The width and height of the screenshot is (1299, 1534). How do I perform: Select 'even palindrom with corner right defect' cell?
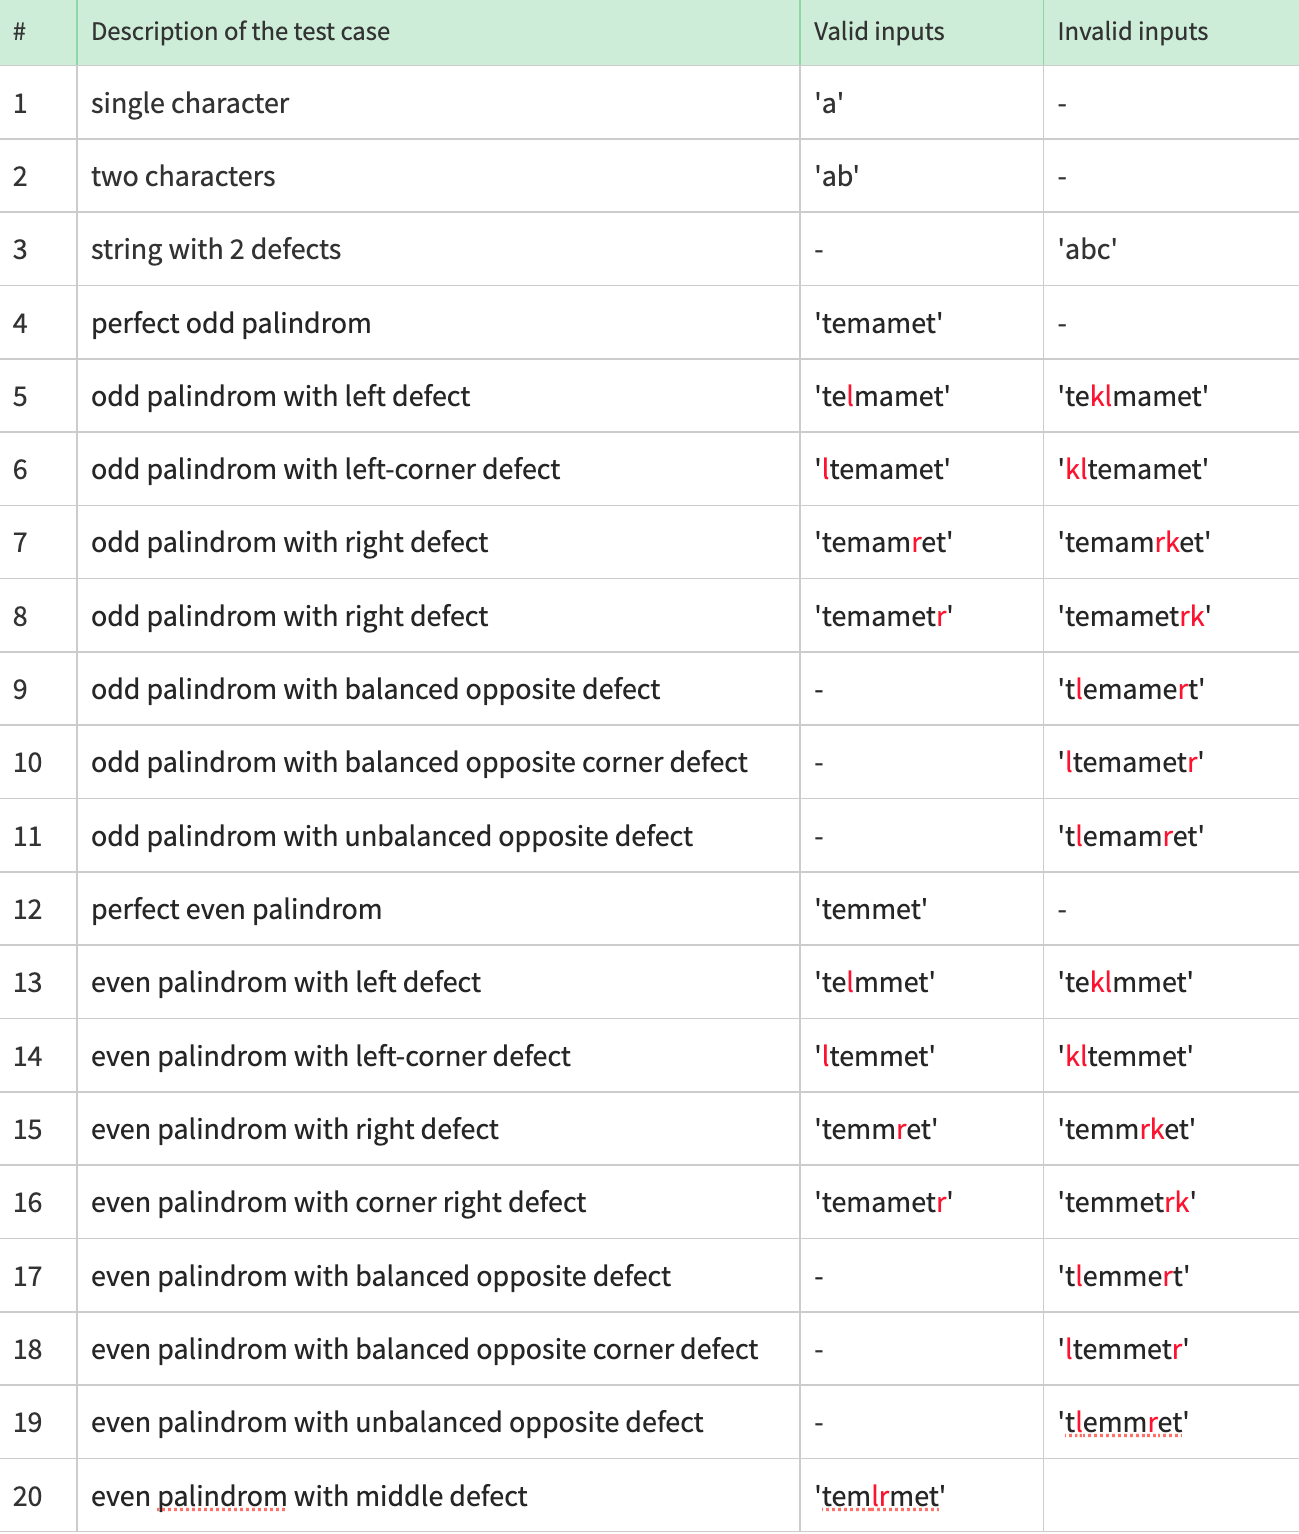point(438,1202)
